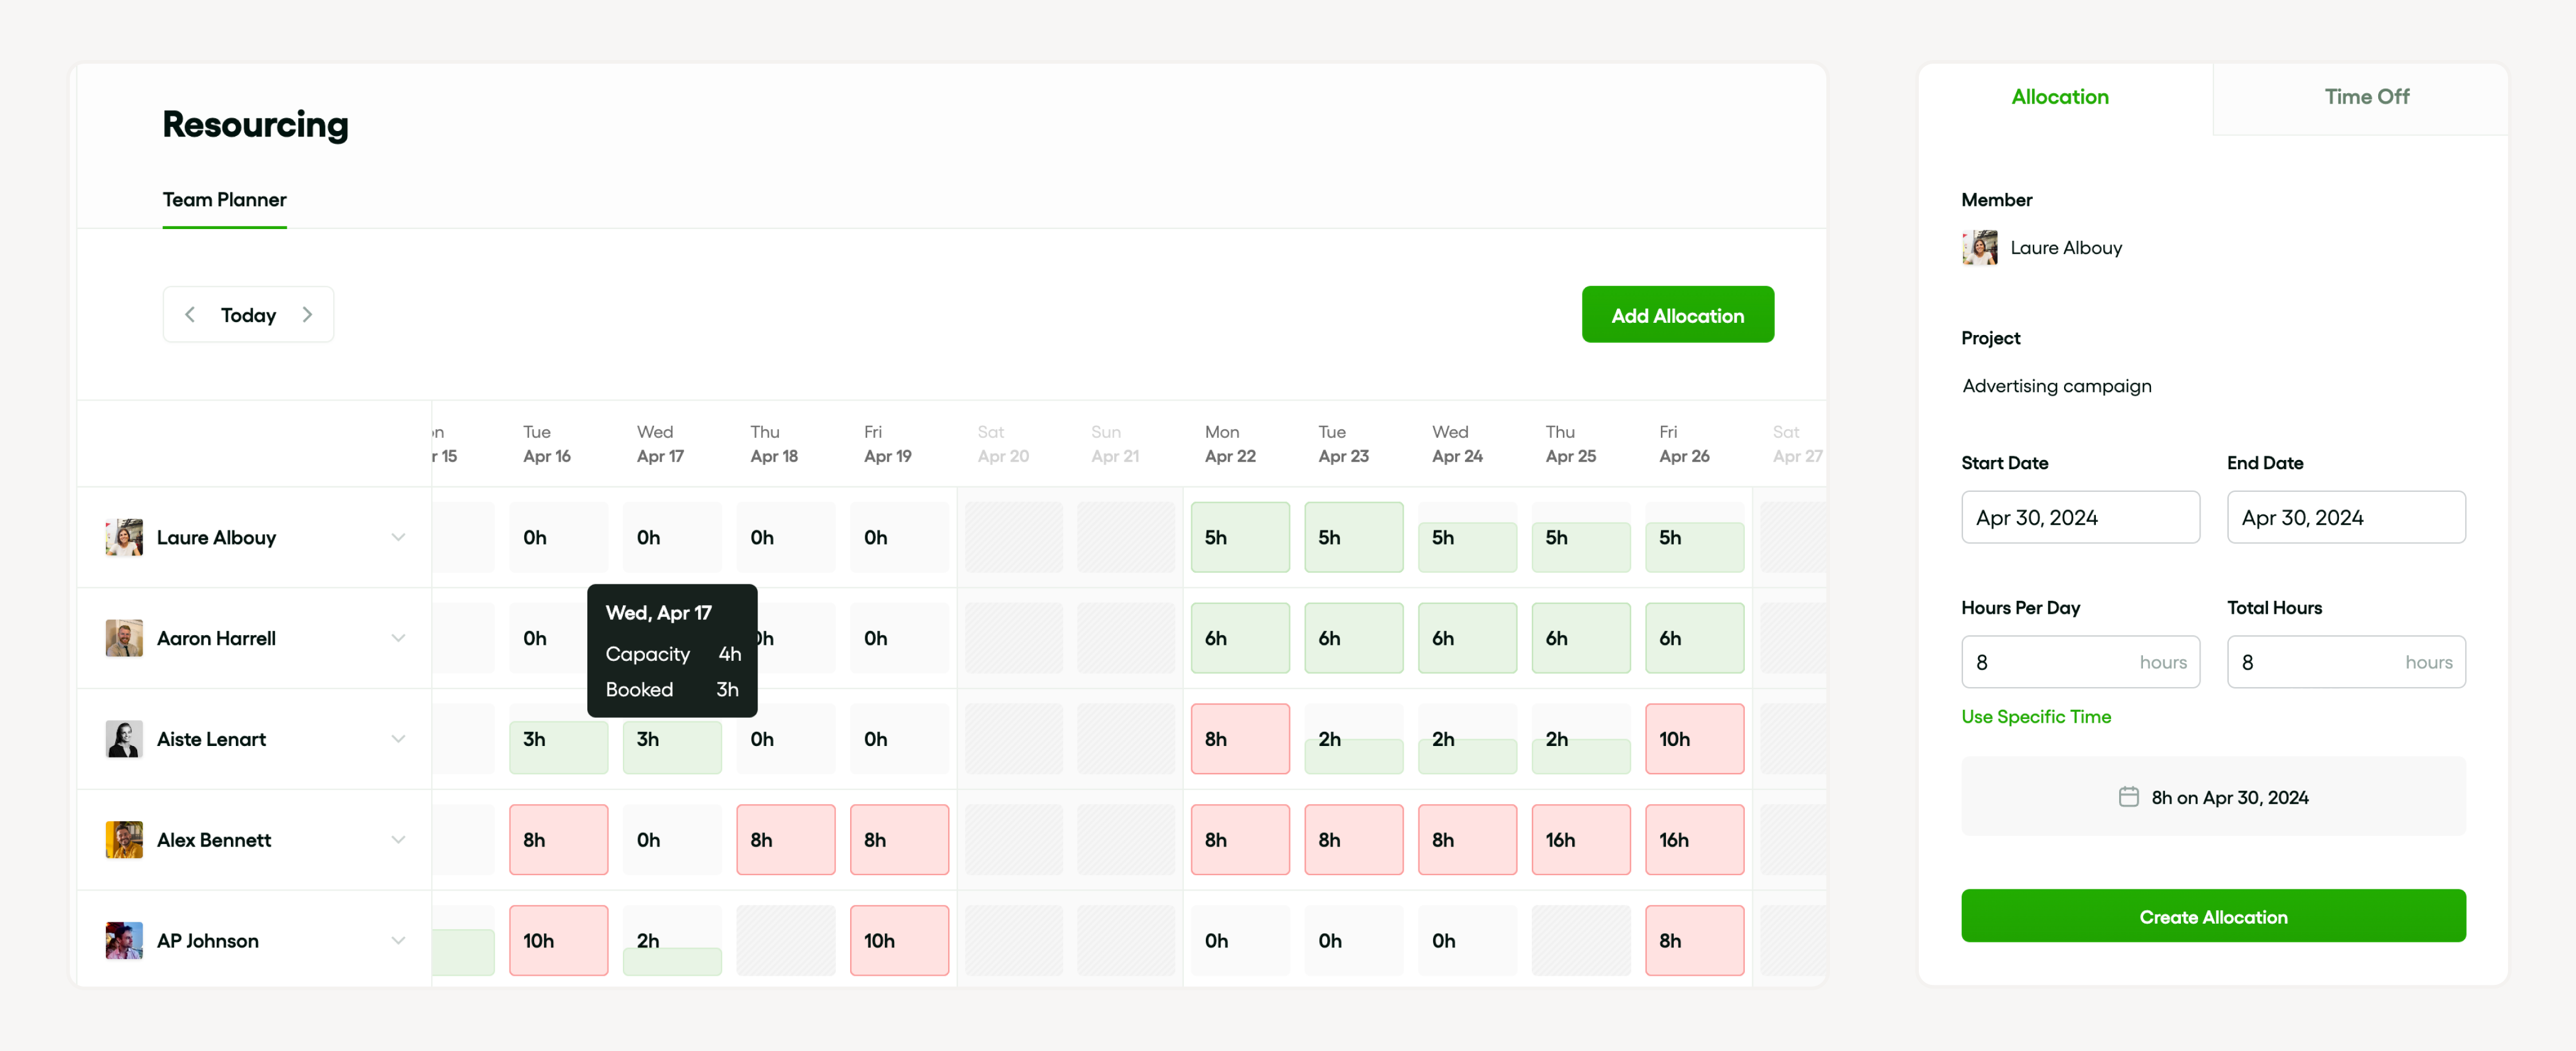Image resolution: width=2576 pixels, height=1051 pixels.
Task: Click Create Allocation button
Action: click(2212, 916)
